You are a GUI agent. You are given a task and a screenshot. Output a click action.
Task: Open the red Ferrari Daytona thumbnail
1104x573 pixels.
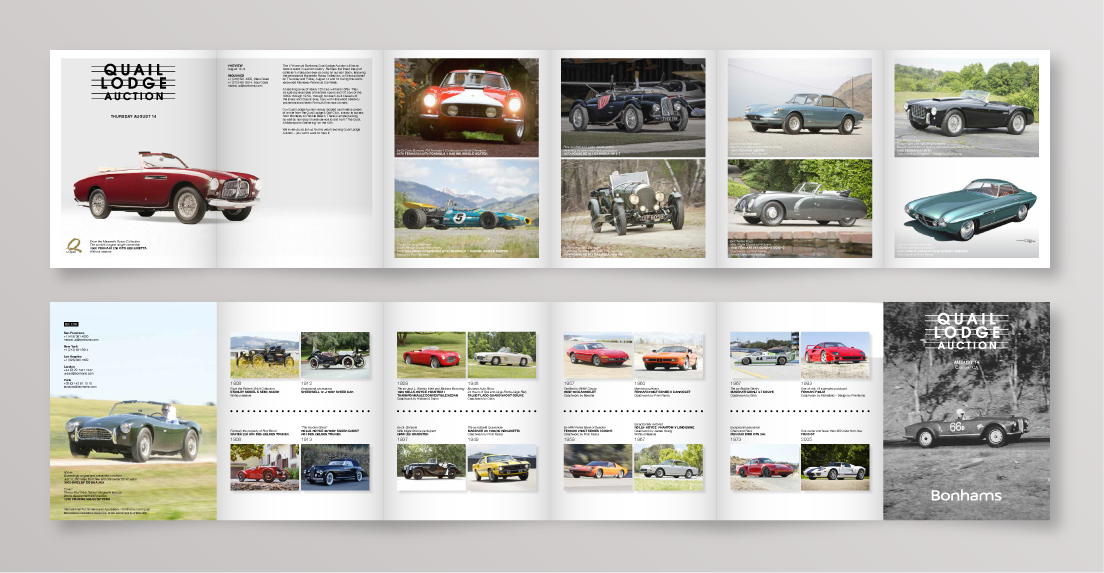tap(598, 355)
